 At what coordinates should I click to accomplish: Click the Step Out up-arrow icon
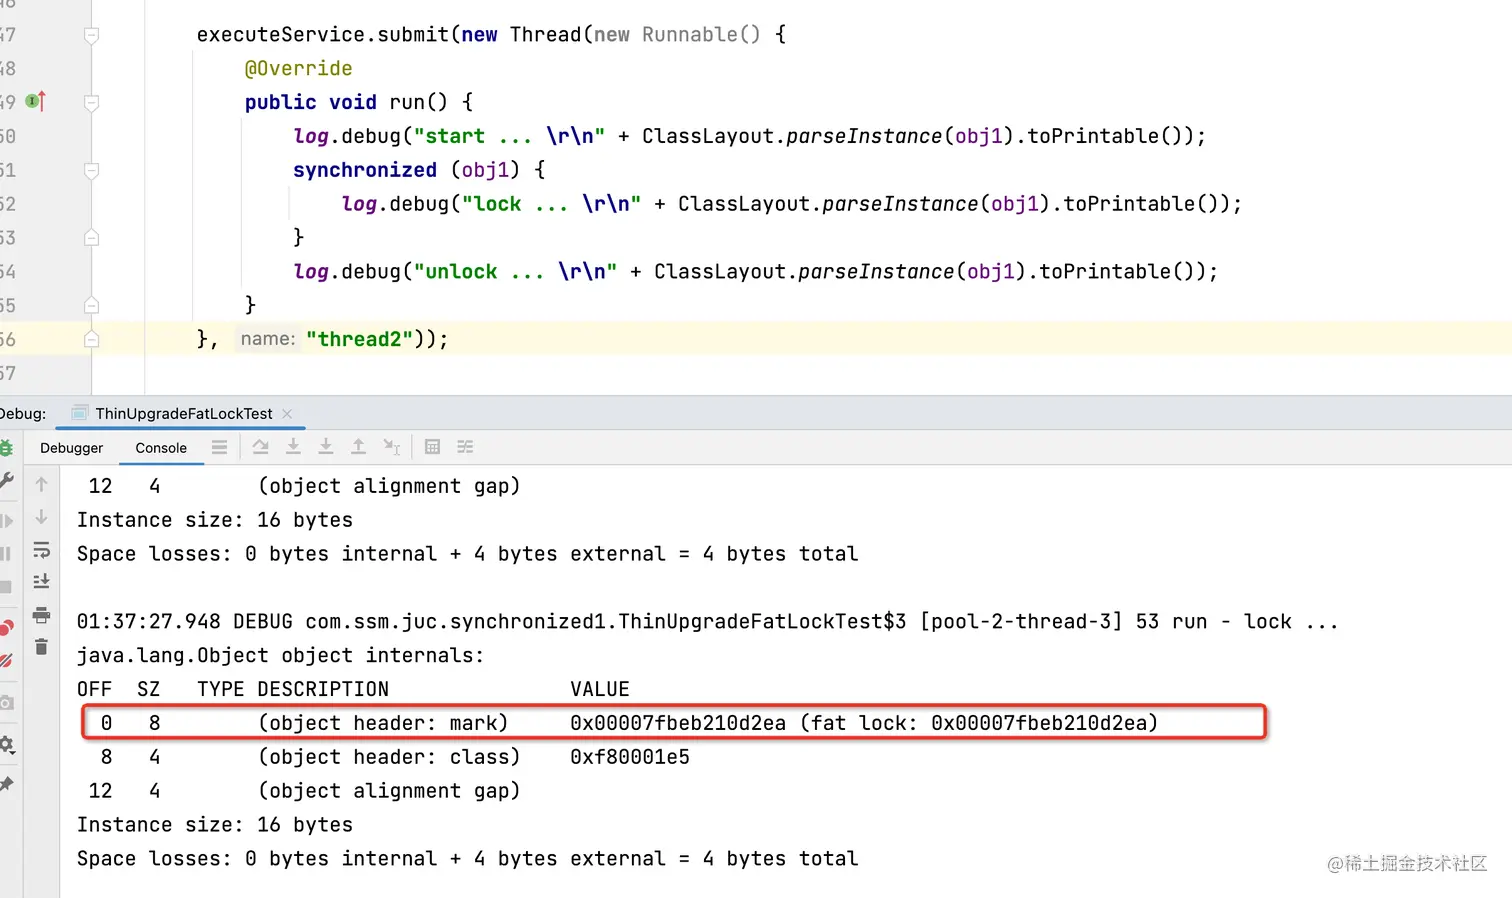click(358, 447)
